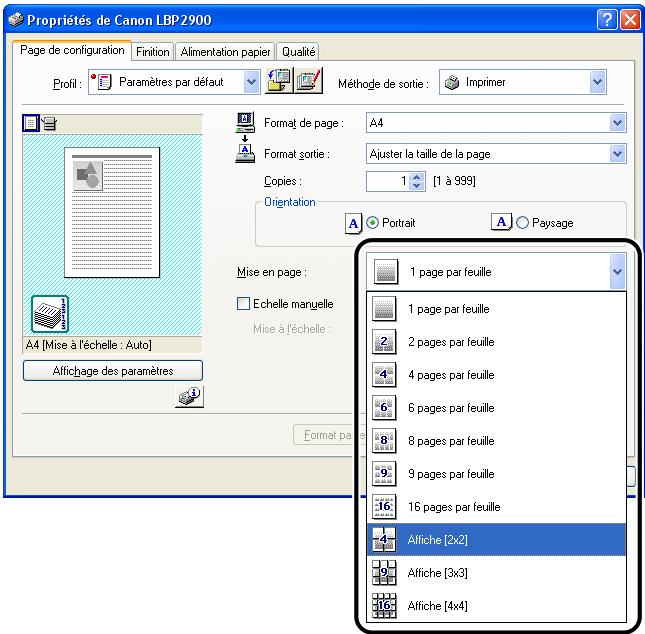Choose 4 pages par feuille option

coord(497,375)
